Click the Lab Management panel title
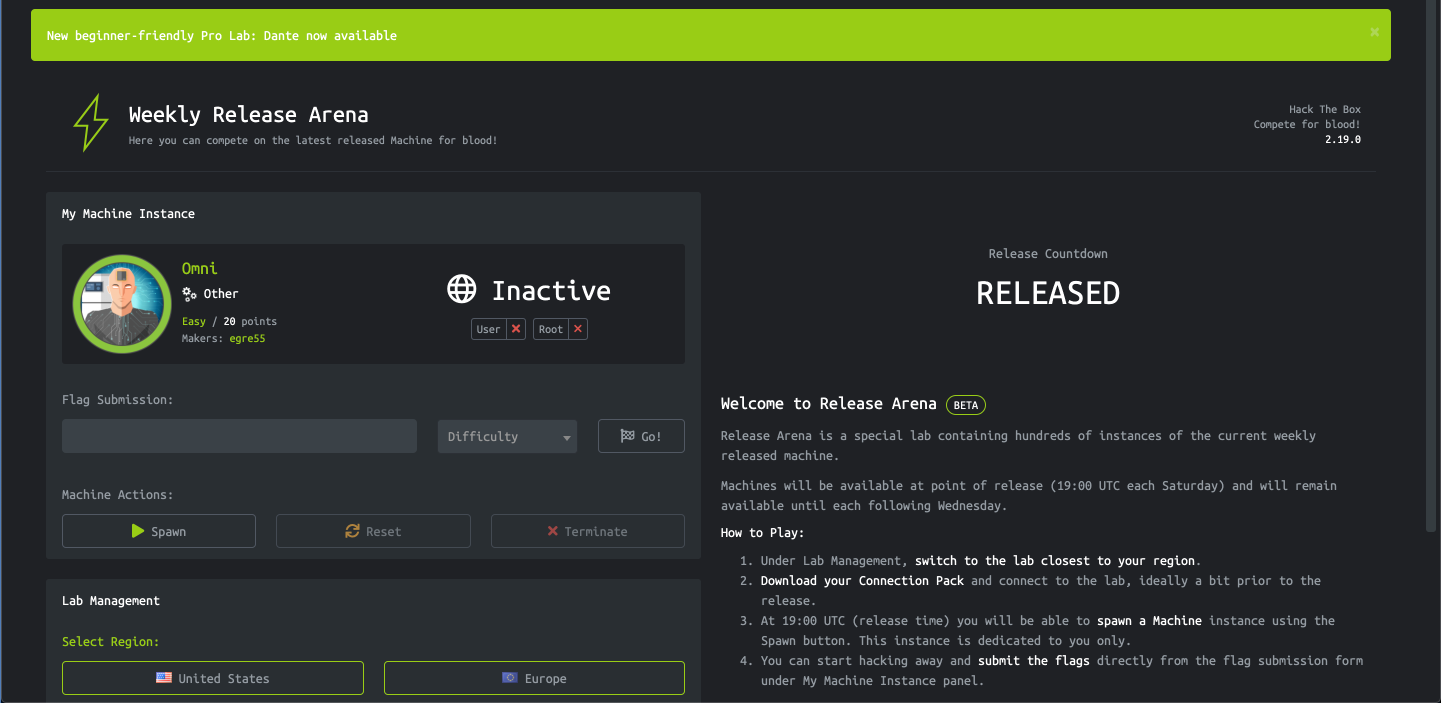 pyautogui.click(x=111, y=601)
